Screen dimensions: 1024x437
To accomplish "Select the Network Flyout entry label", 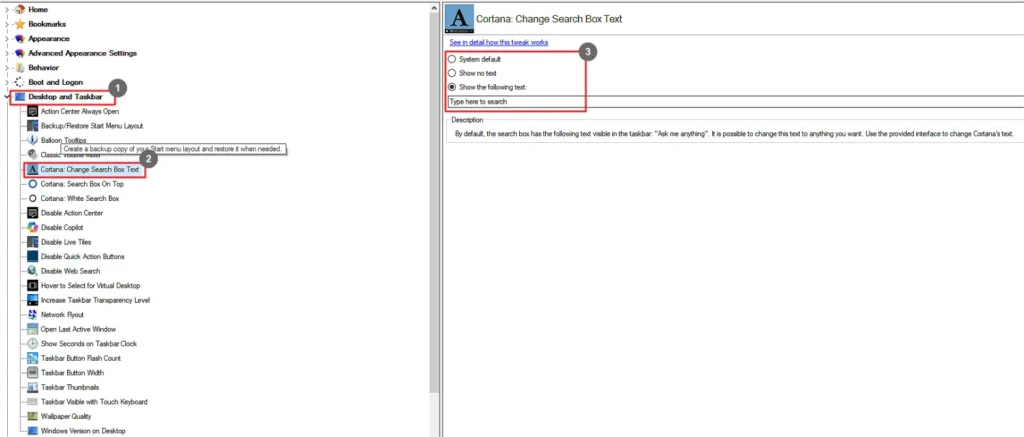I will (62, 314).
